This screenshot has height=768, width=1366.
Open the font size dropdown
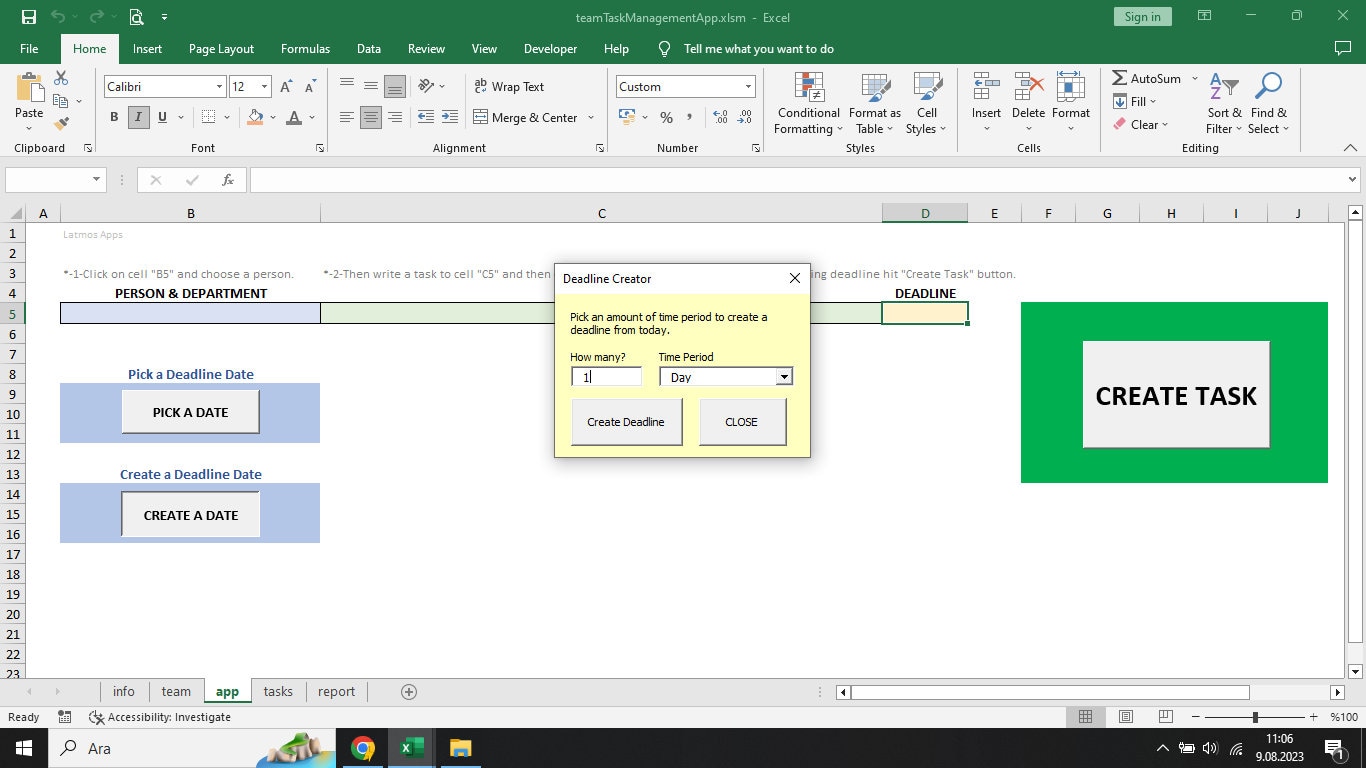tap(262, 86)
